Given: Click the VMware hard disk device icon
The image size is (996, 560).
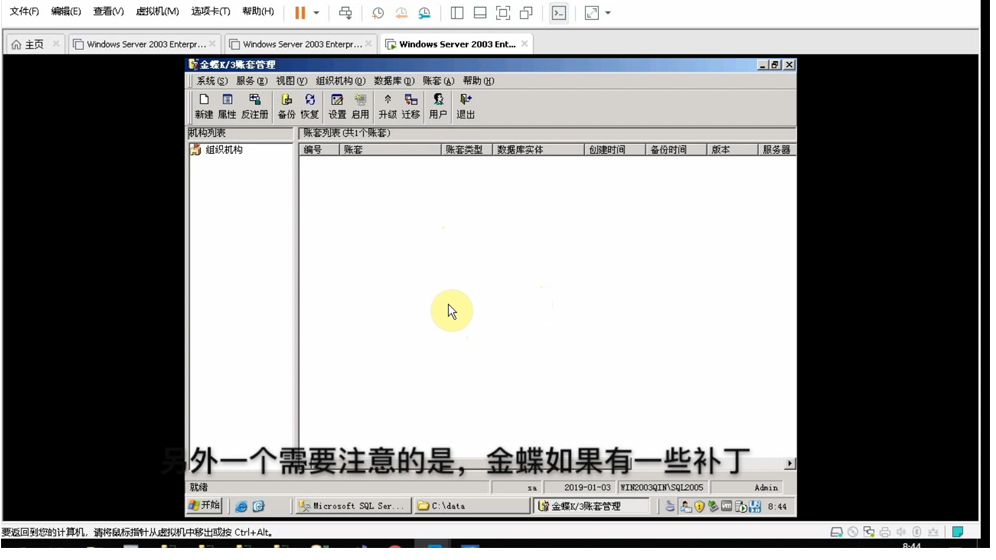Looking at the screenshot, I should pyautogui.click(x=837, y=531).
